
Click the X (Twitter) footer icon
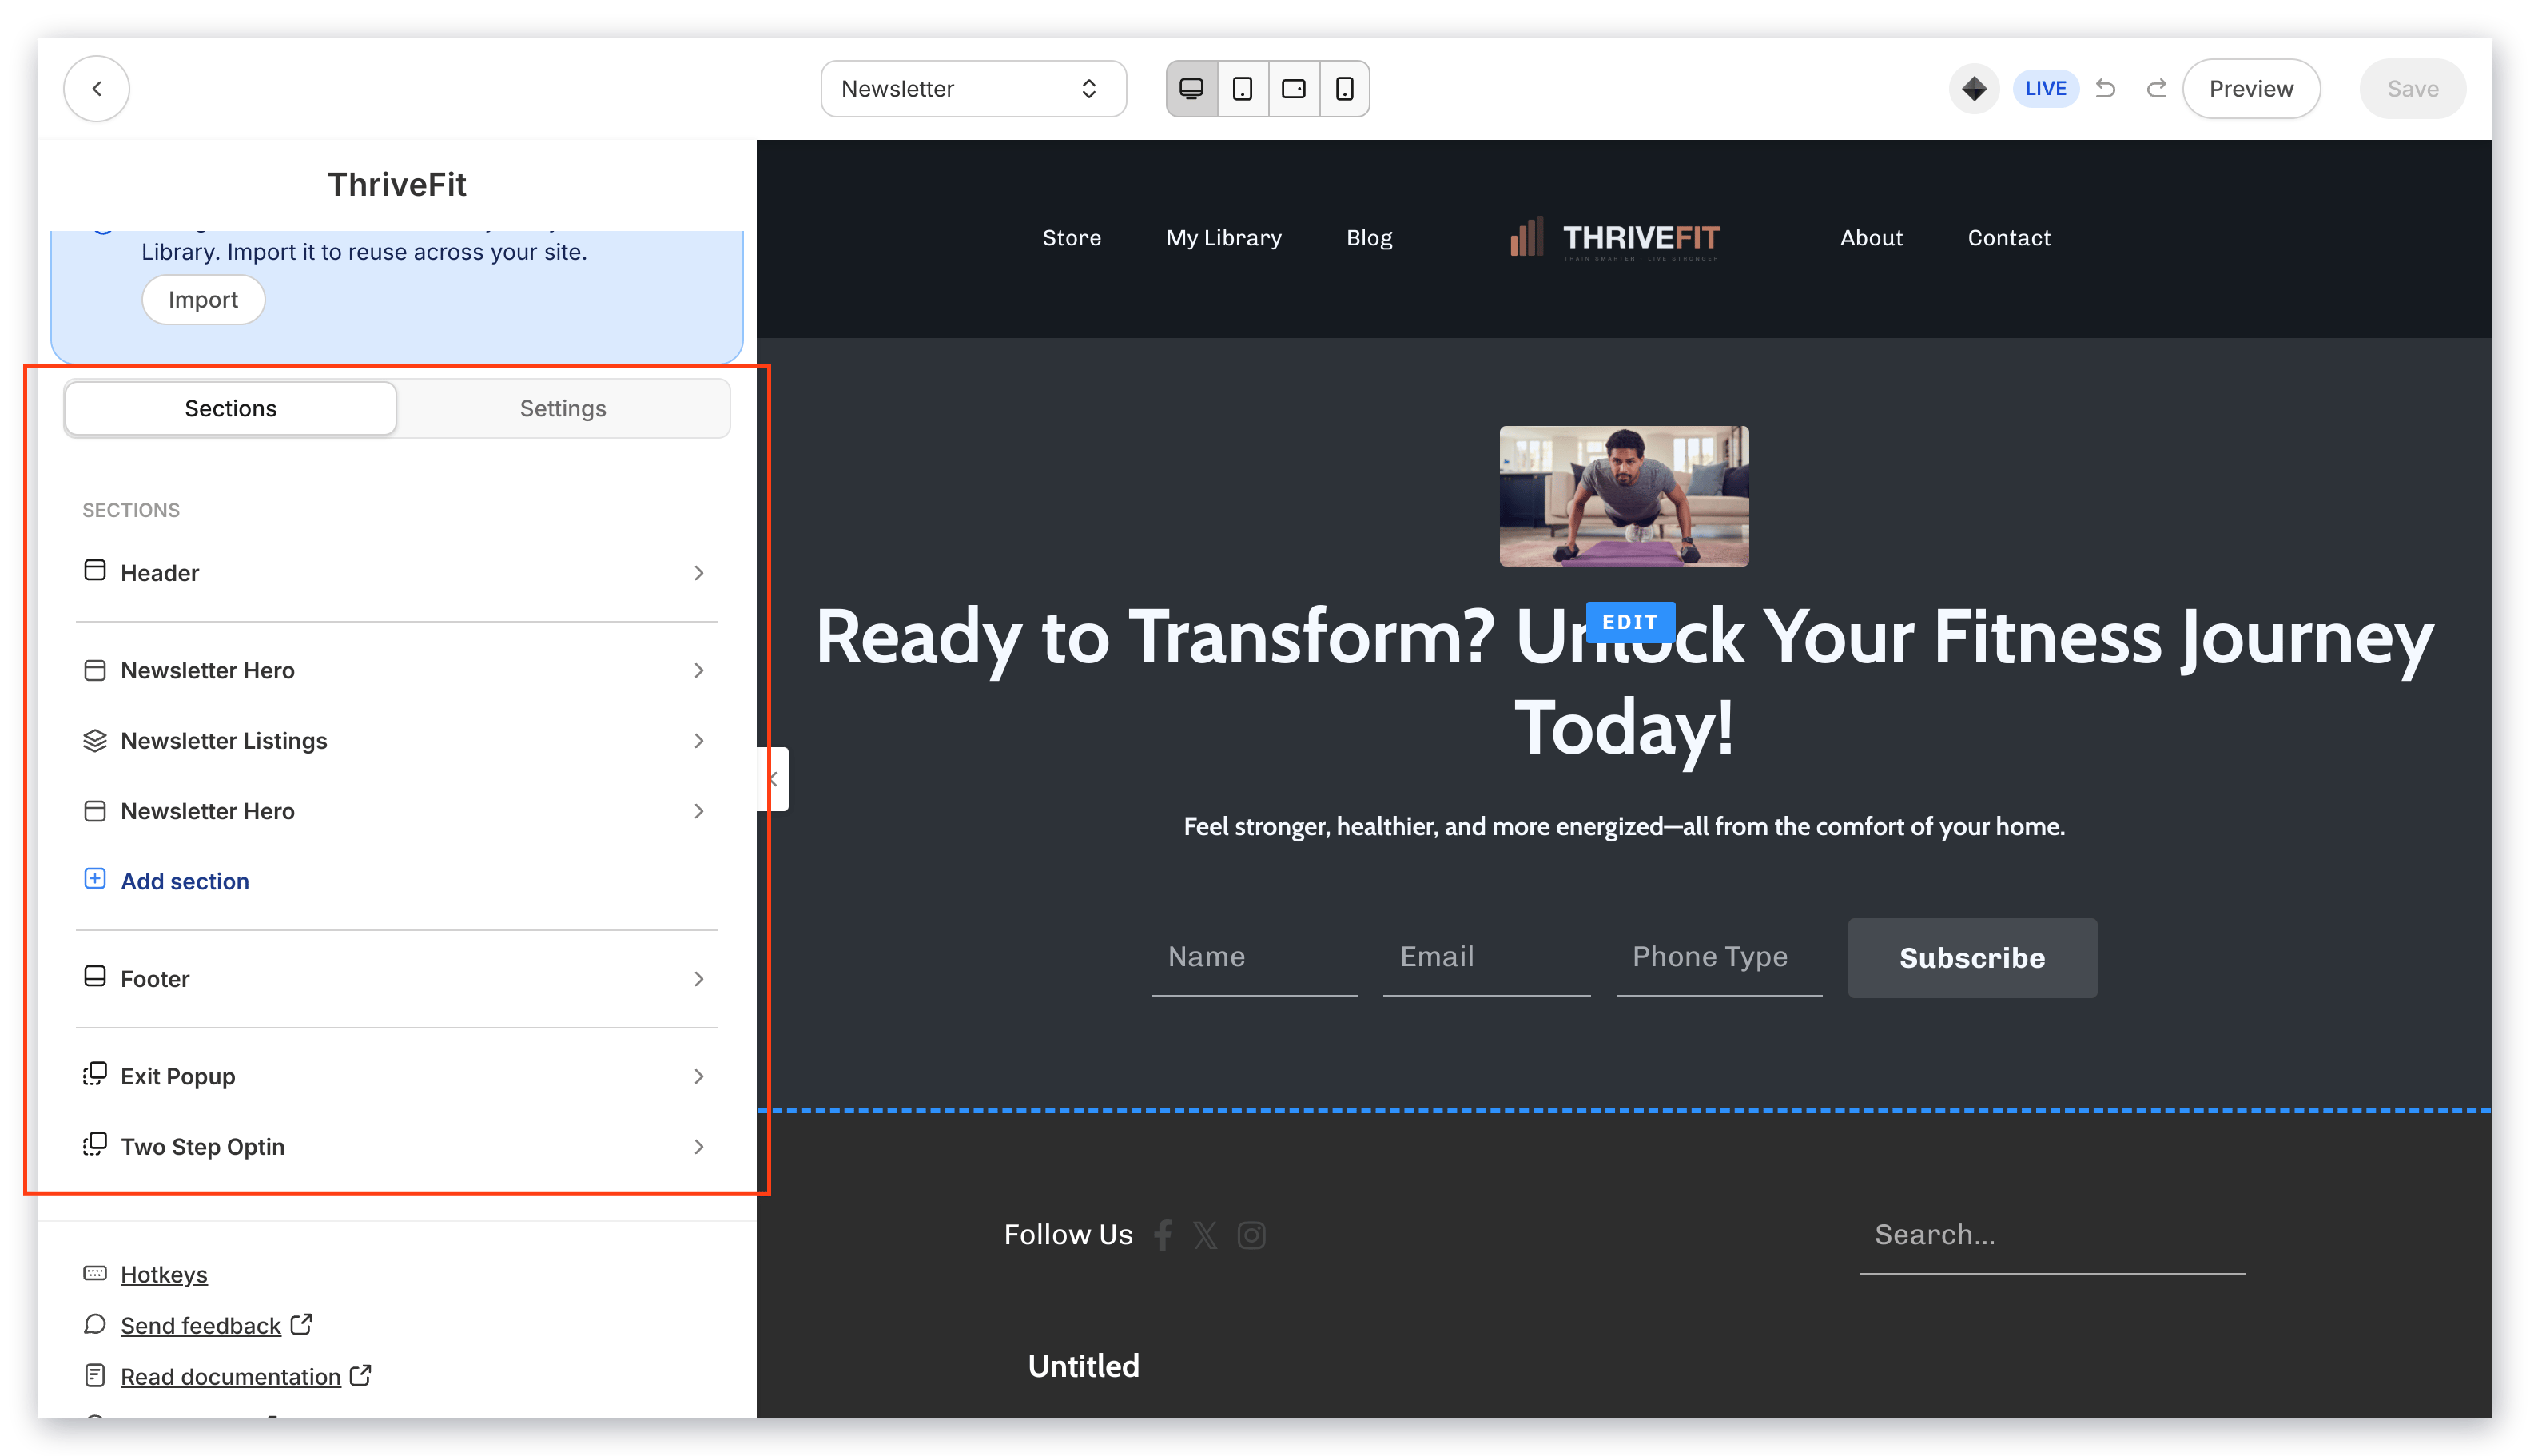pos(1205,1235)
